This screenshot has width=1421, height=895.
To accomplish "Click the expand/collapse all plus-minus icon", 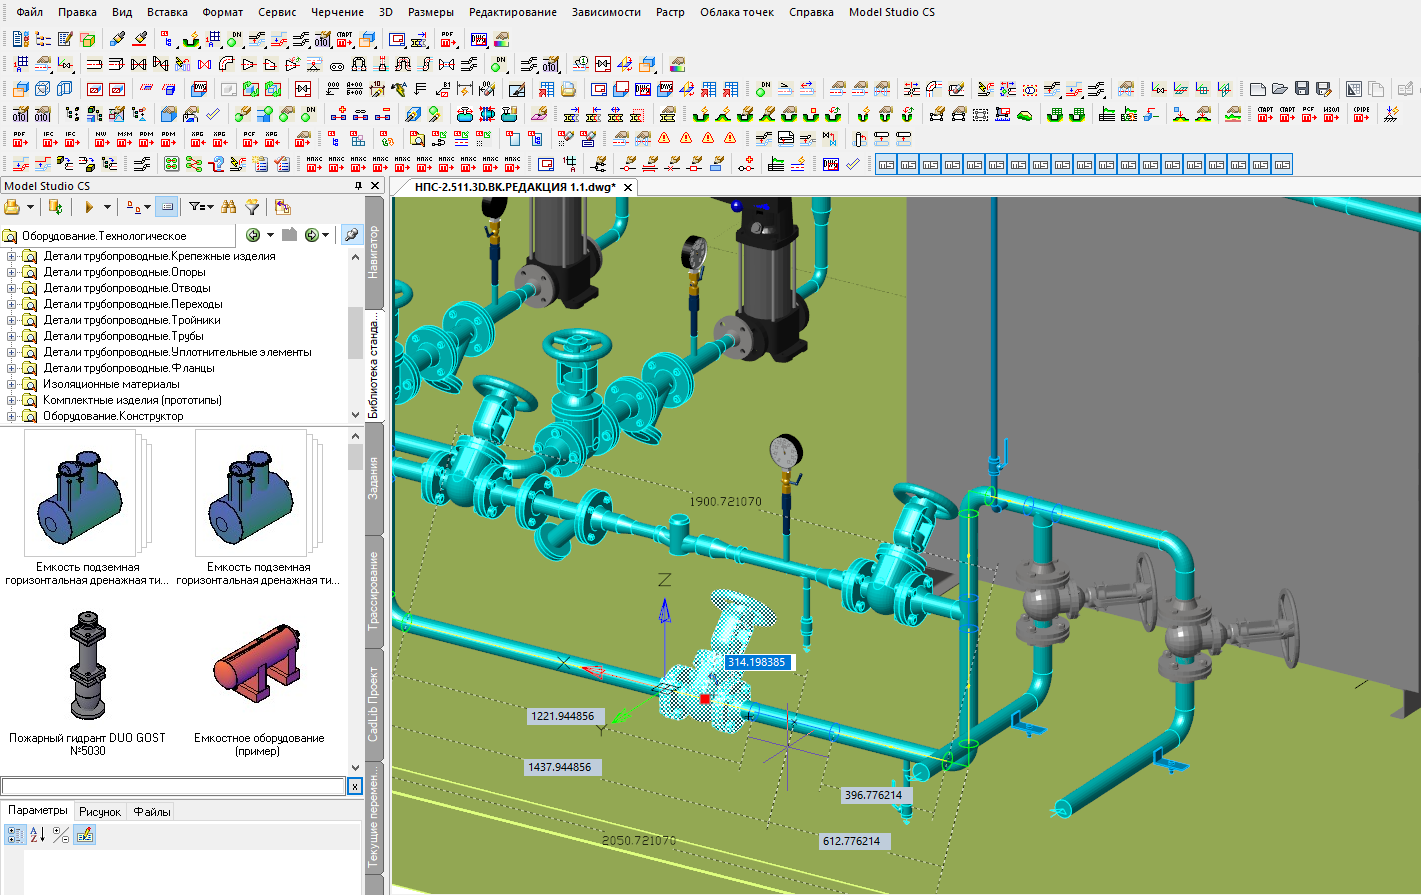I will (x=61, y=835).
